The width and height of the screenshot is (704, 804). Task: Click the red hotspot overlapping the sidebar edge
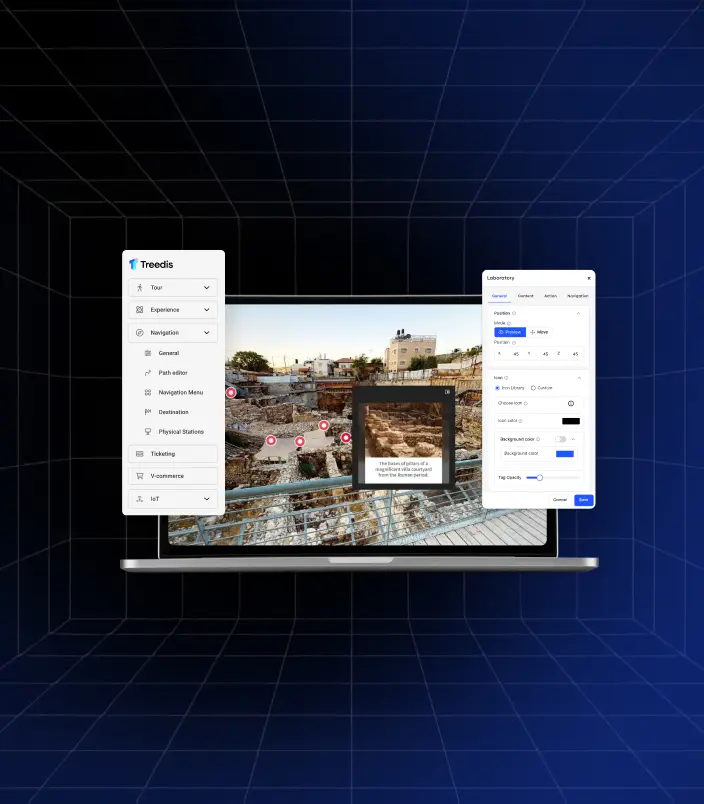point(231,392)
